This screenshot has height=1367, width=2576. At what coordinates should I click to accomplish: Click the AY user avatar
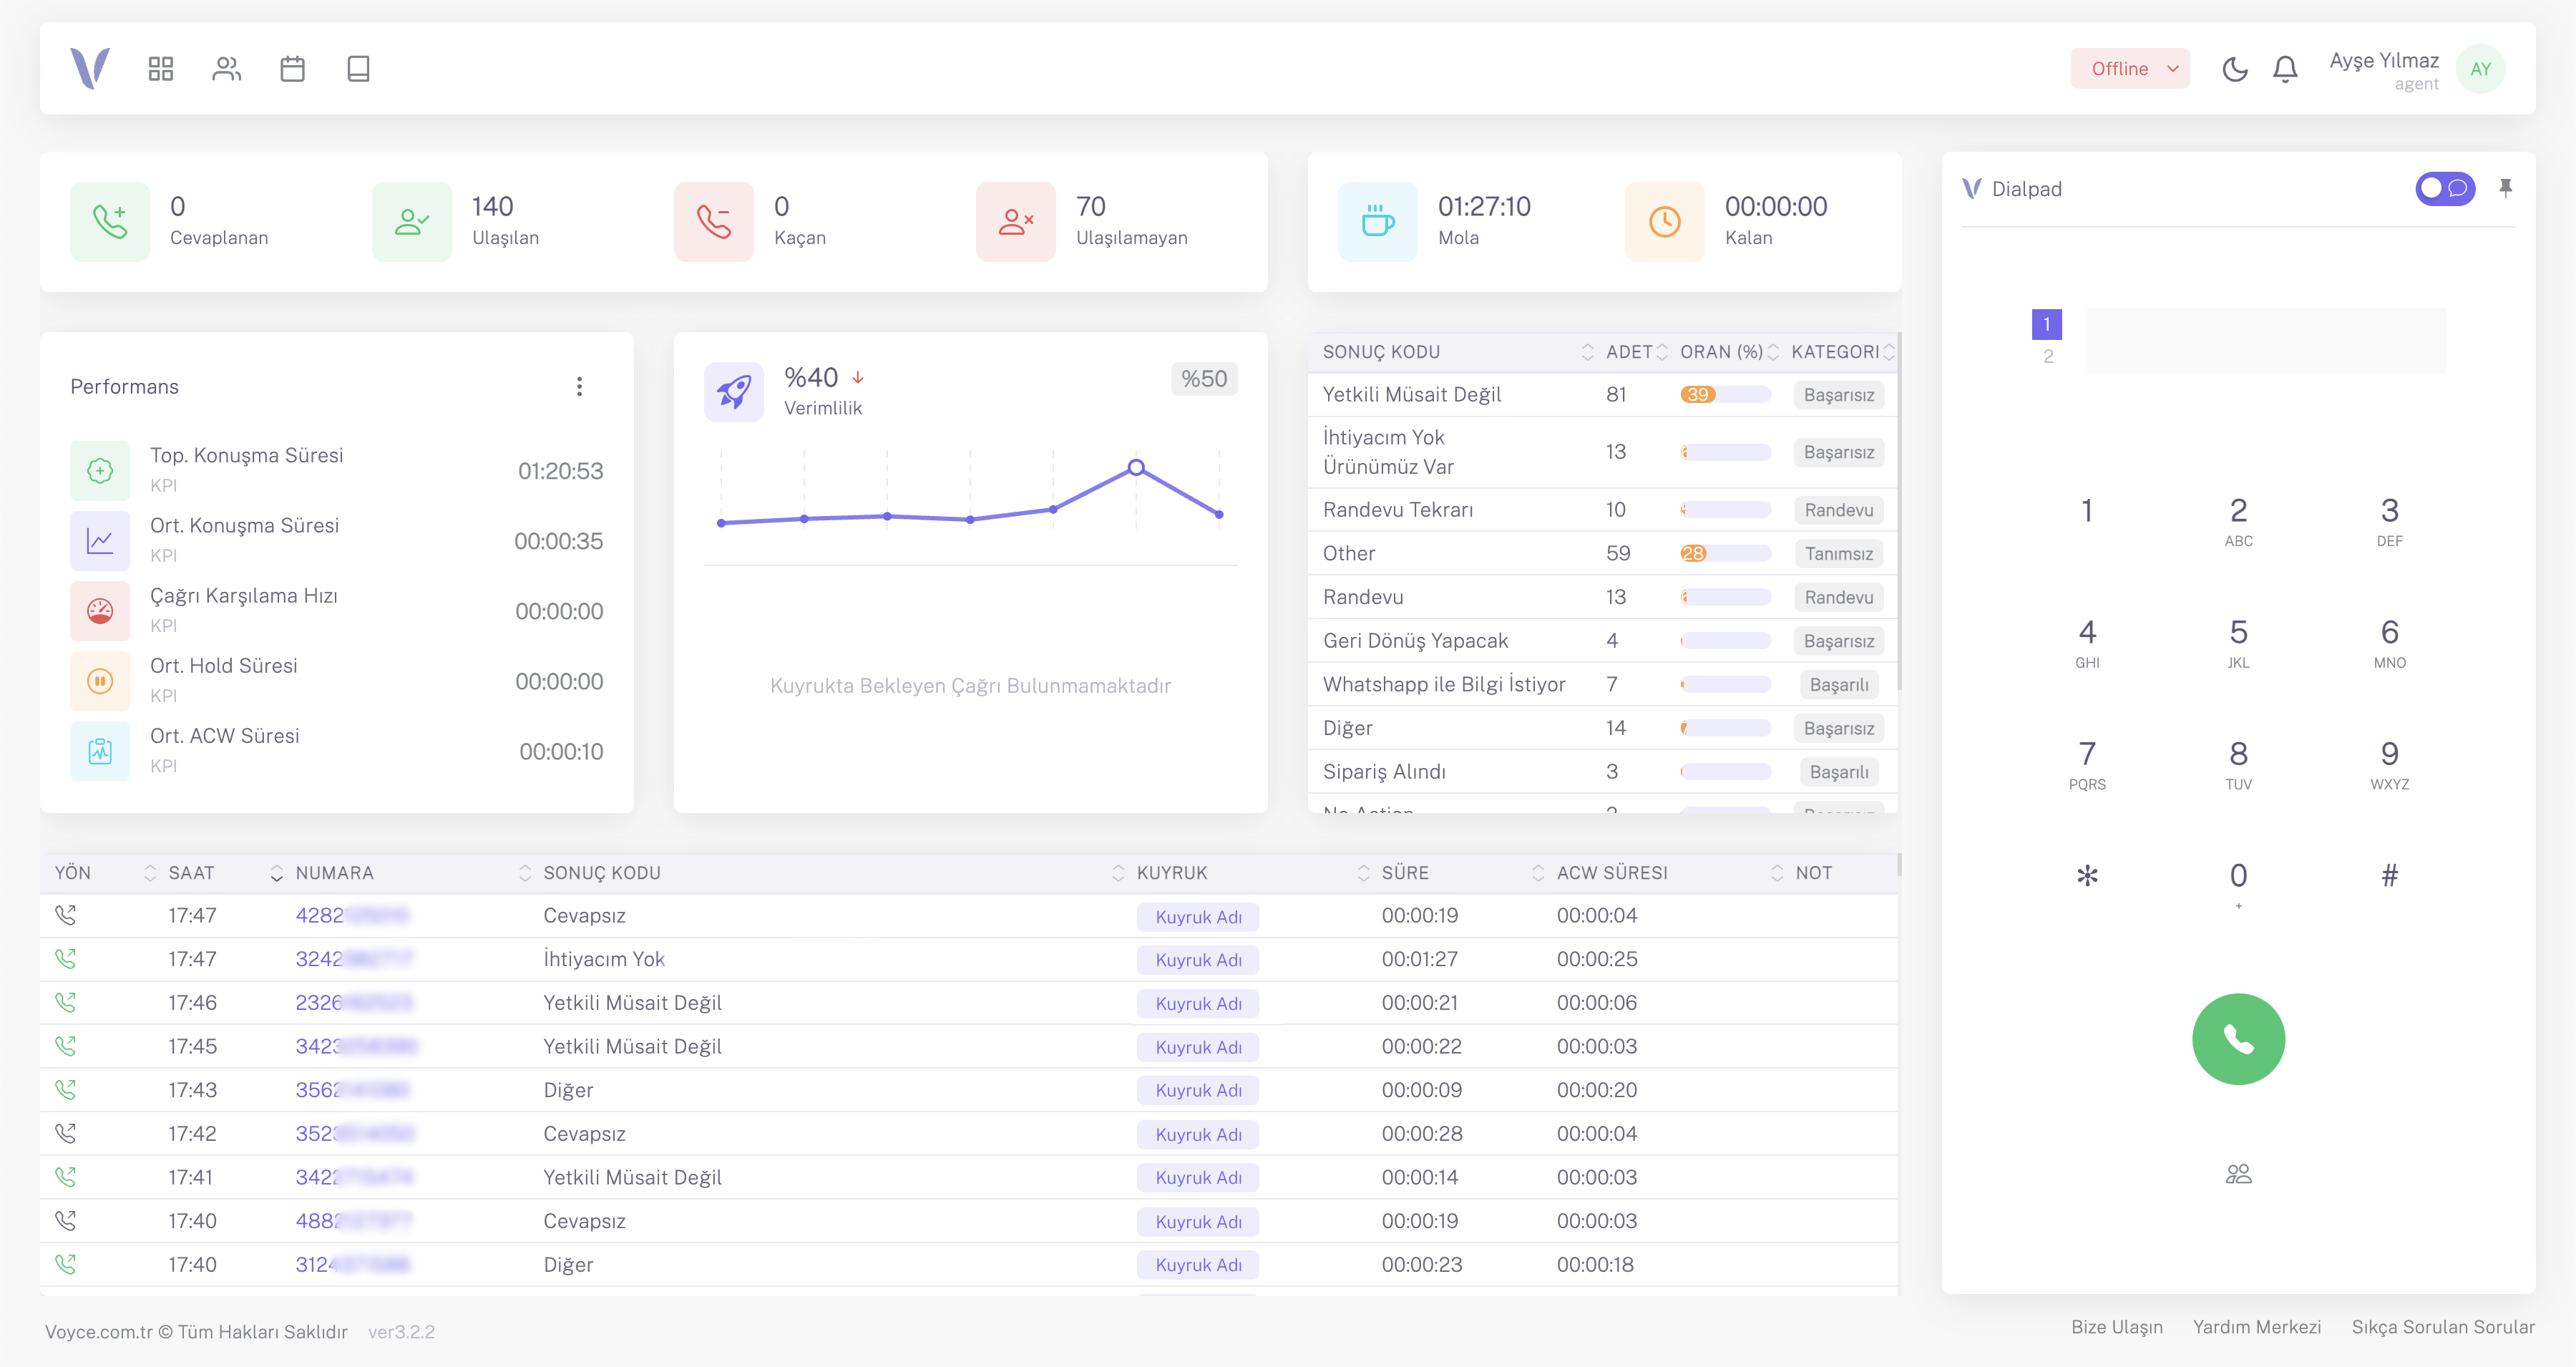click(2480, 69)
